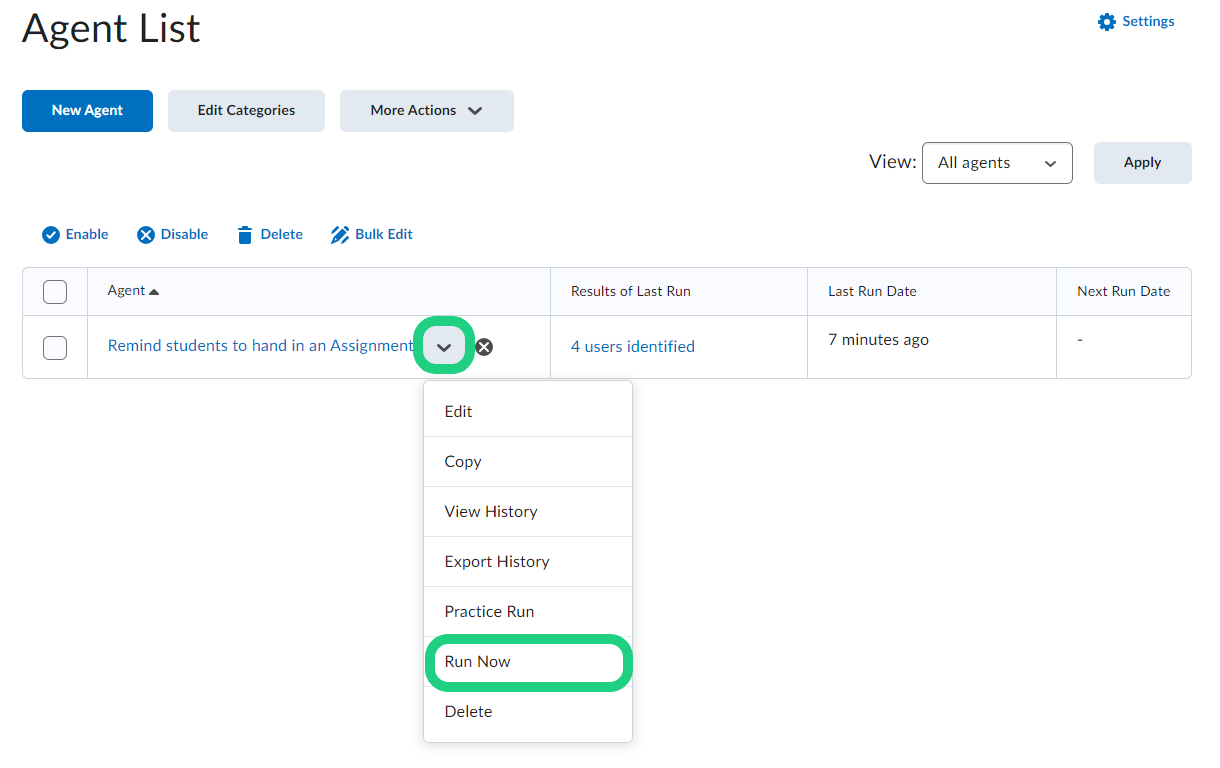The height and width of the screenshot is (768, 1220).
Task: Tick the select-all agents checkbox in header
Action: tap(55, 292)
